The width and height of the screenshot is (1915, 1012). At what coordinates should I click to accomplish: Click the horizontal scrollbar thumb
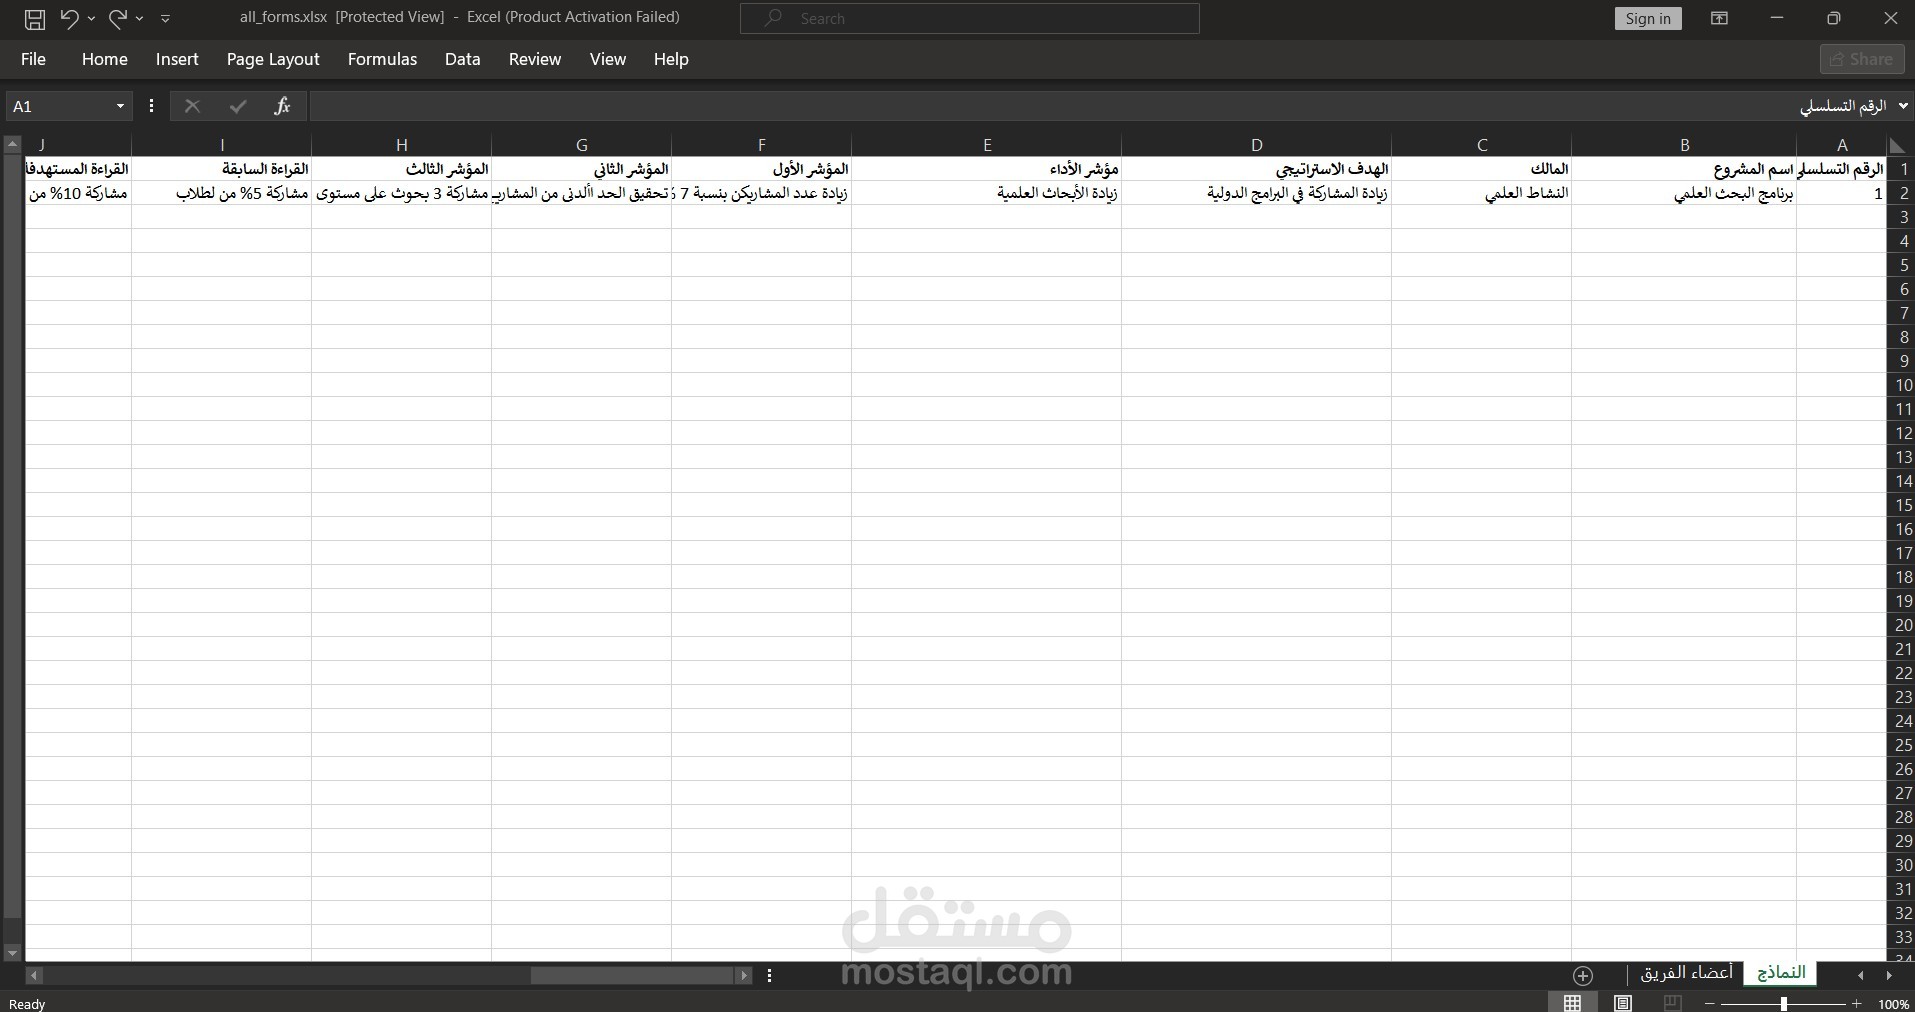(x=632, y=975)
